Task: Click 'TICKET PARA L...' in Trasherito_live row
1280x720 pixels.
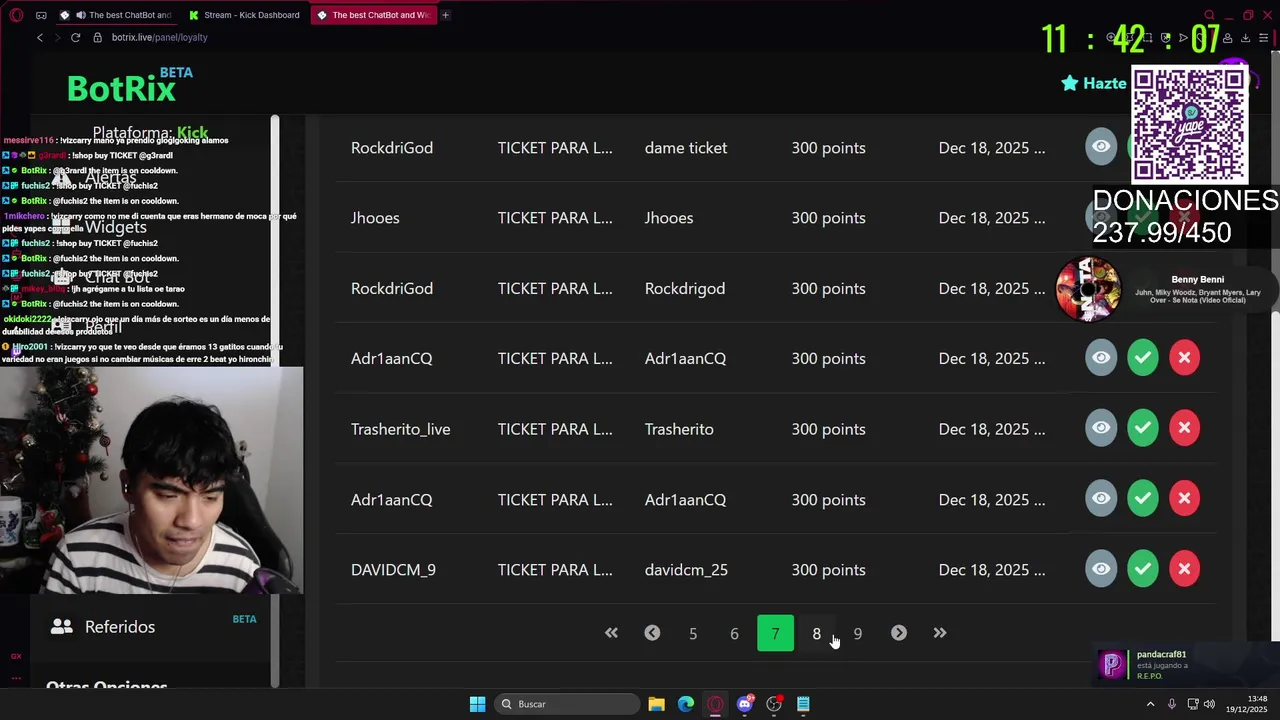Action: point(555,429)
